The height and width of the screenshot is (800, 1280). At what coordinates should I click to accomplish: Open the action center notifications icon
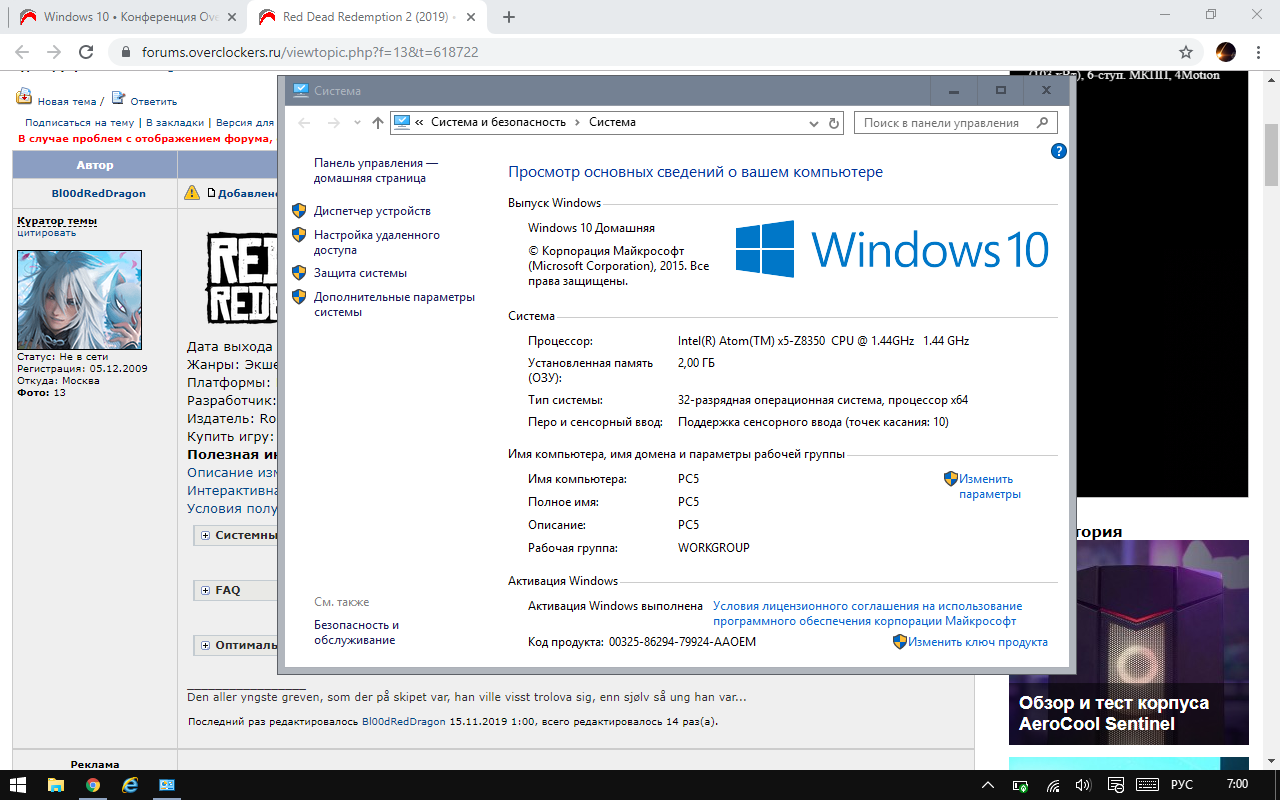(x=1116, y=785)
